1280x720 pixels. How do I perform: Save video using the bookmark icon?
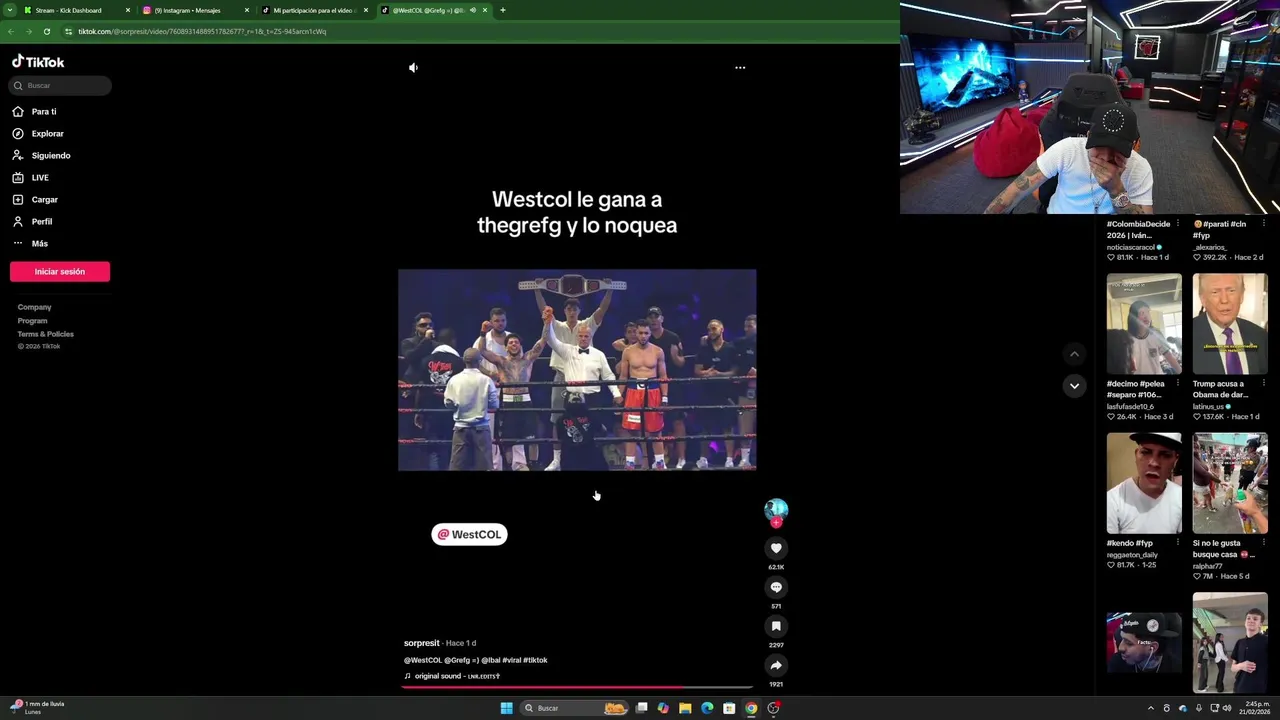(x=776, y=626)
